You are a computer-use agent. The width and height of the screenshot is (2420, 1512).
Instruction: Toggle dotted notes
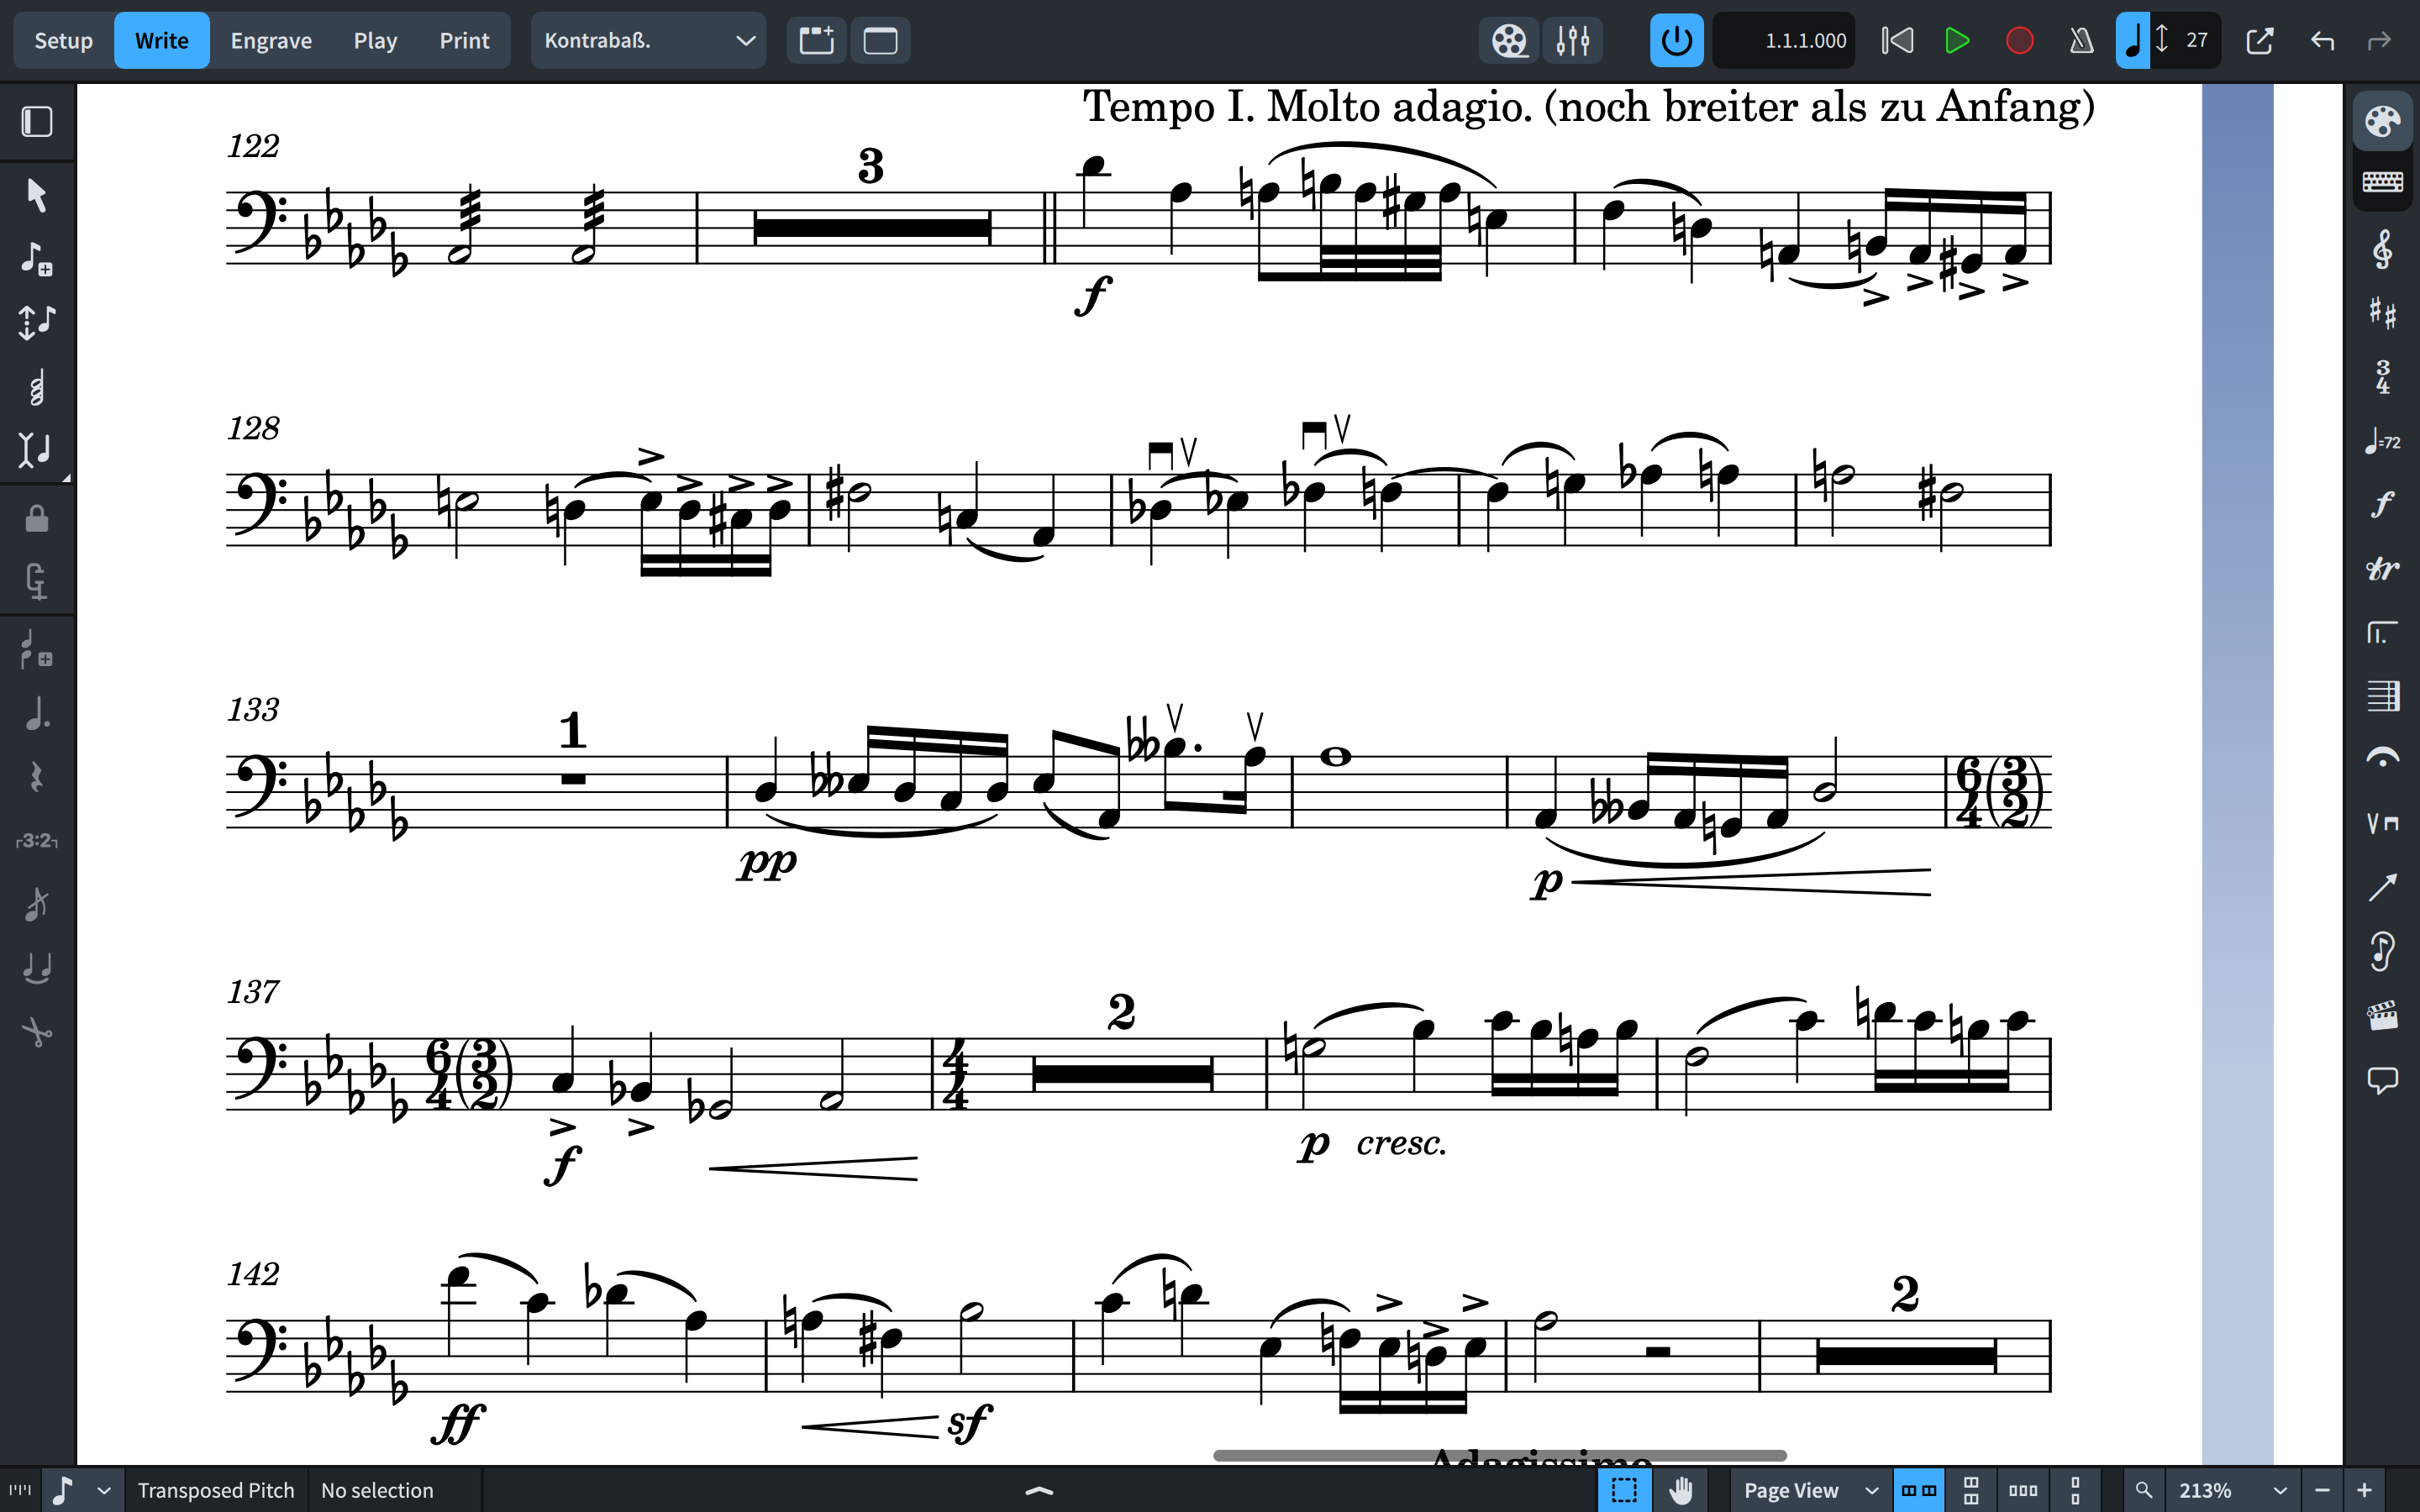click(37, 713)
